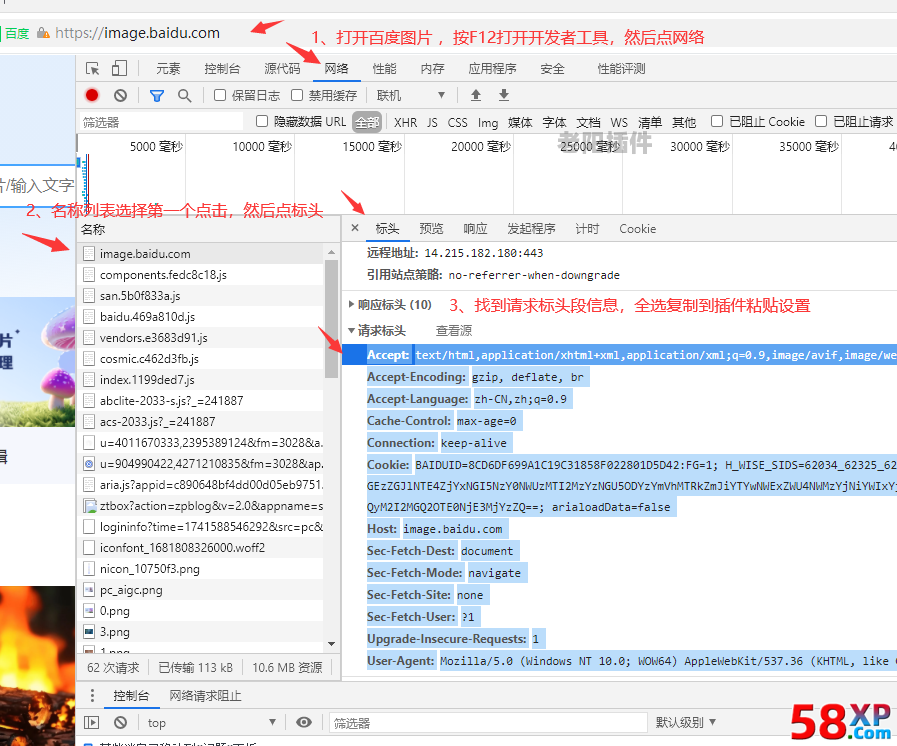Open the 默认级别 log level dropdown
The image size is (897, 746).
[685, 723]
